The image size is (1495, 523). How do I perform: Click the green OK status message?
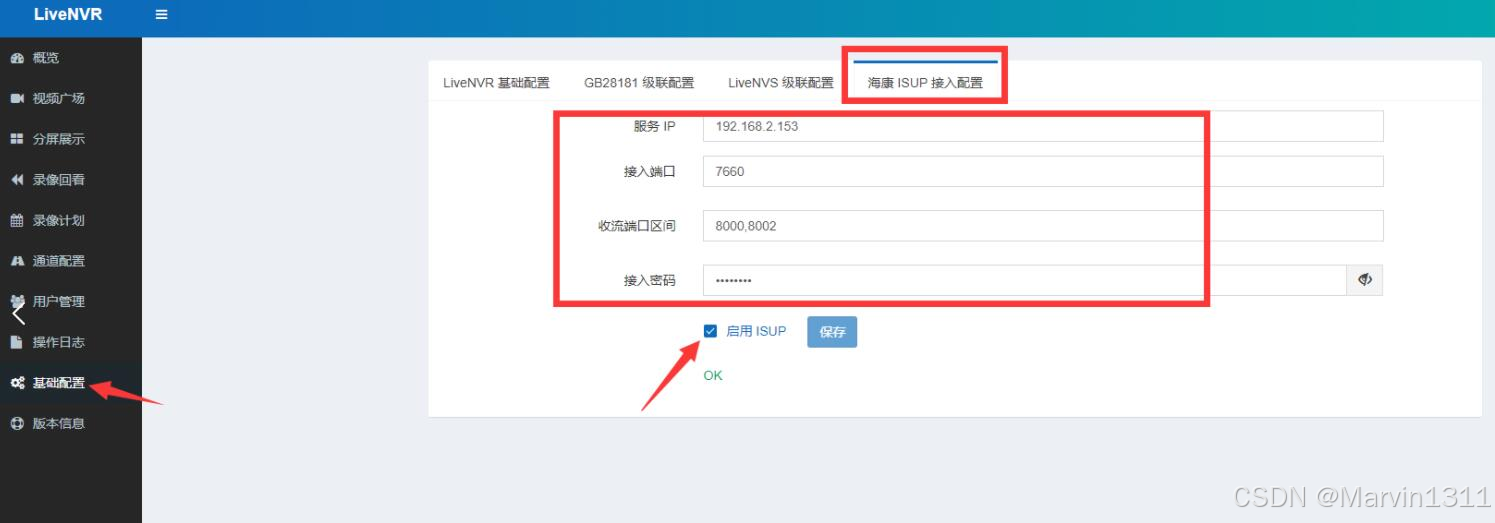pyautogui.click(x=713, y=376)
